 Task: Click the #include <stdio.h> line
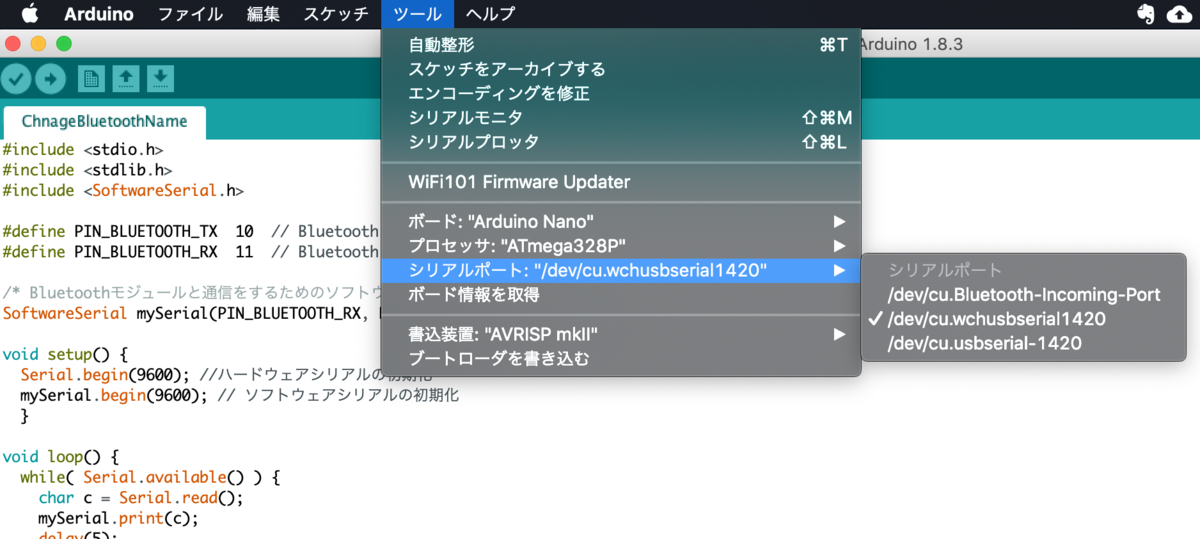pos(82,150)
